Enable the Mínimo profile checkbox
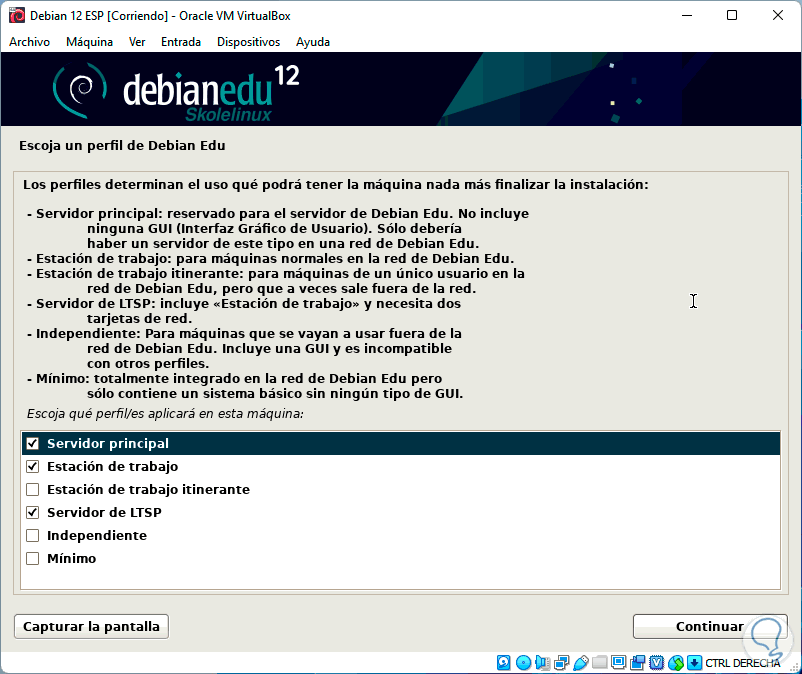The width and height of the screenshot is (802, 674). 33,558
